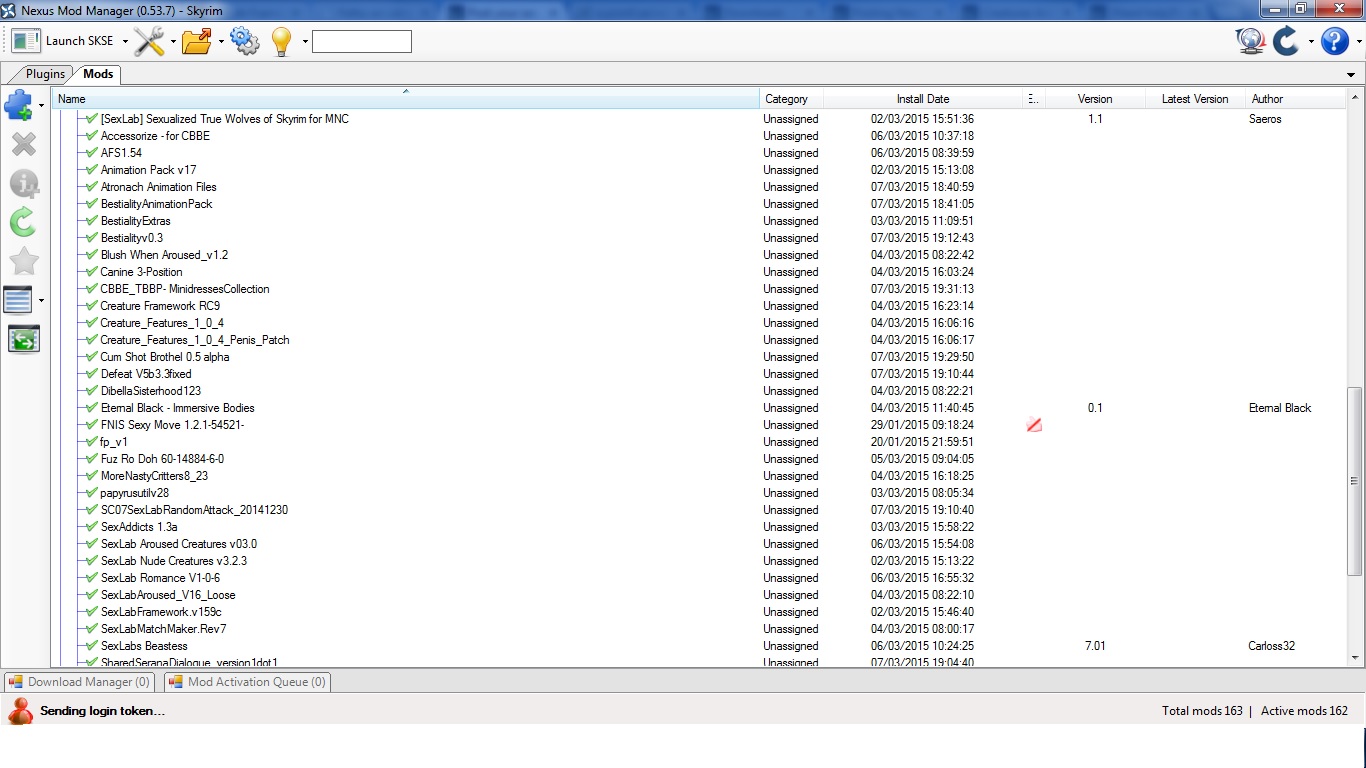Sort by the Category column header
1366x768 pixels.
791,99
